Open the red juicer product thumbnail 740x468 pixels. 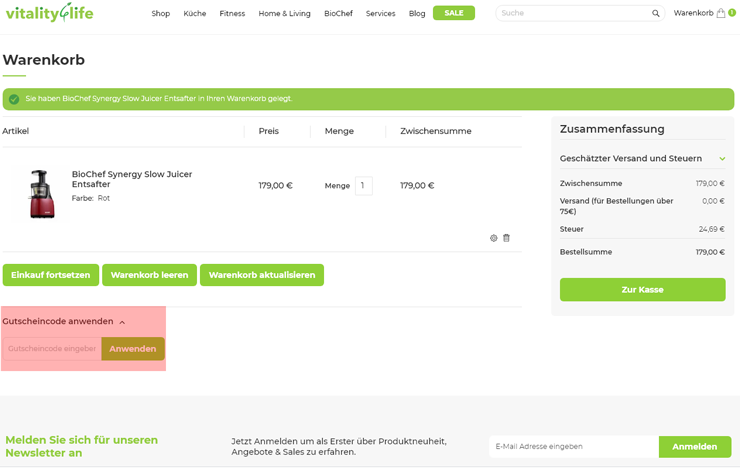[42, 194]
